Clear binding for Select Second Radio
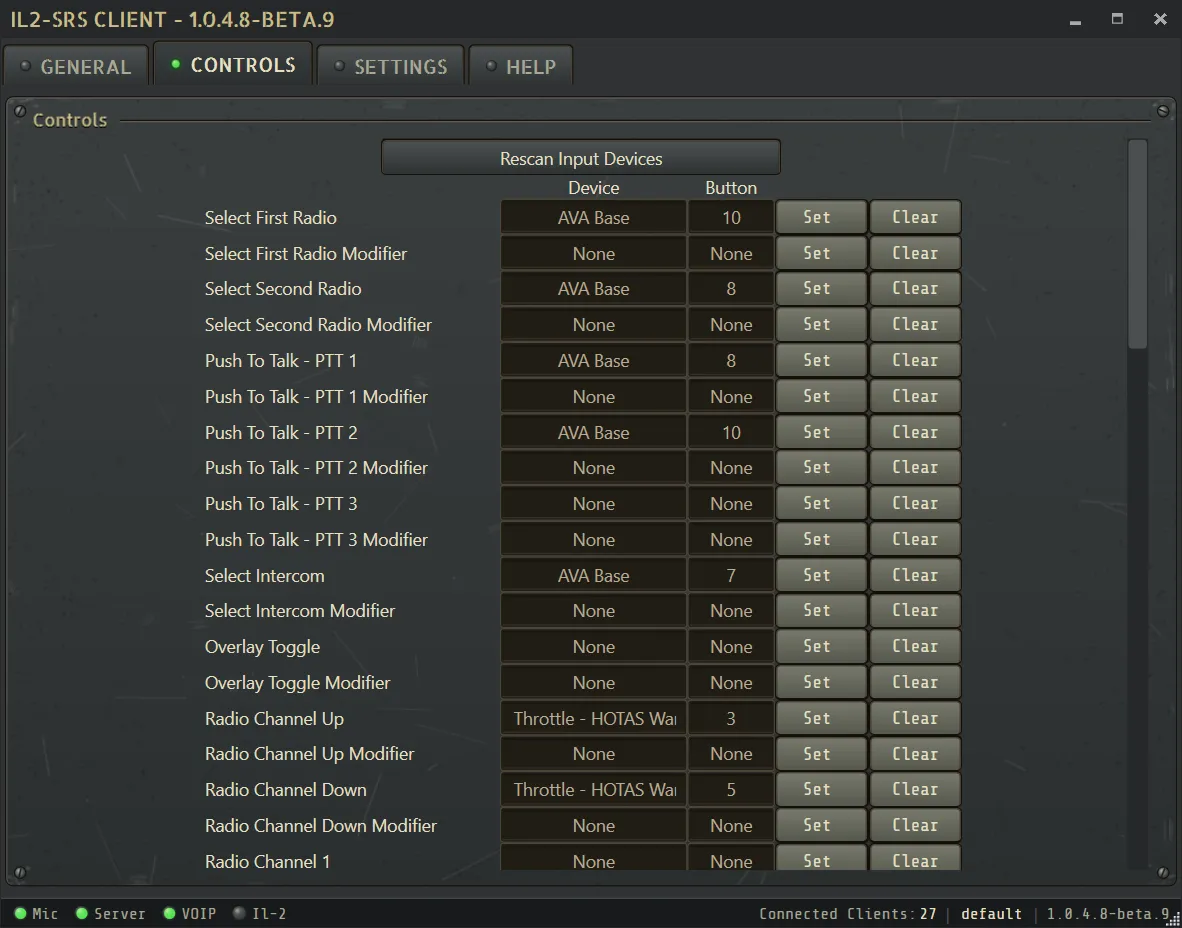1182x928 pixels. 915,289
